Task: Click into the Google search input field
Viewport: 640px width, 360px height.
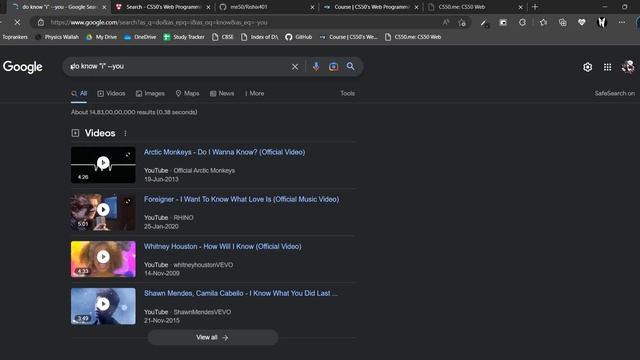Action: [x=178, y=67]
